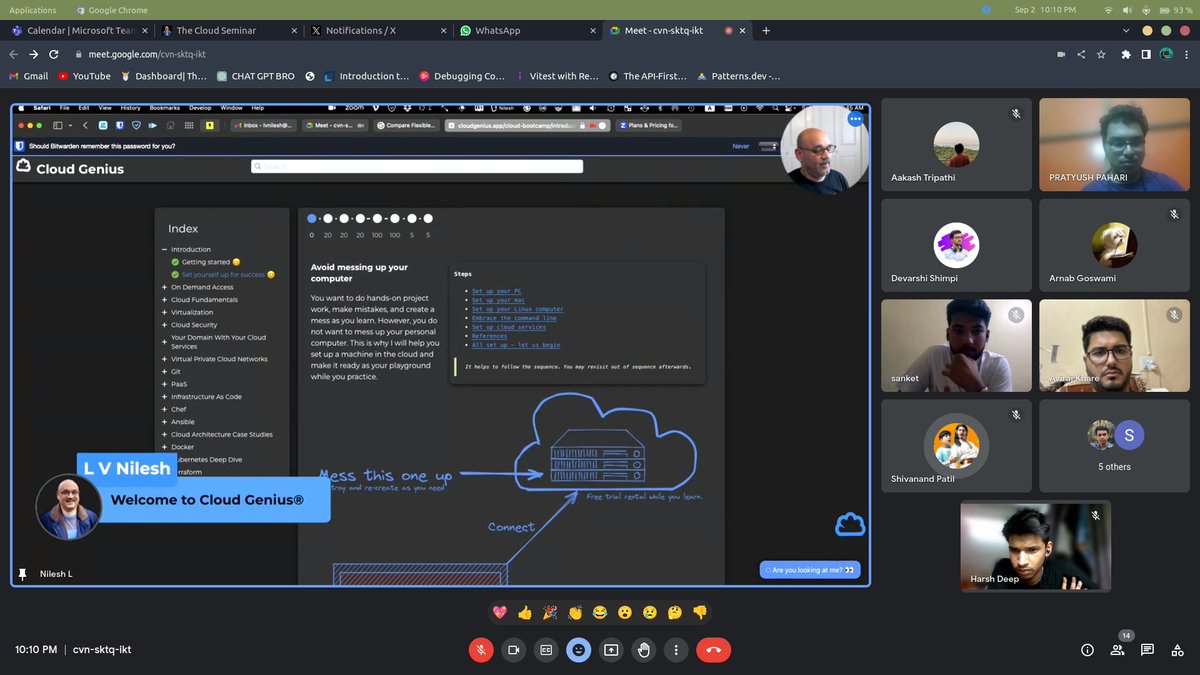Open the Patterns.dev bookmark
1200x675 pixels.
[740, 76]
